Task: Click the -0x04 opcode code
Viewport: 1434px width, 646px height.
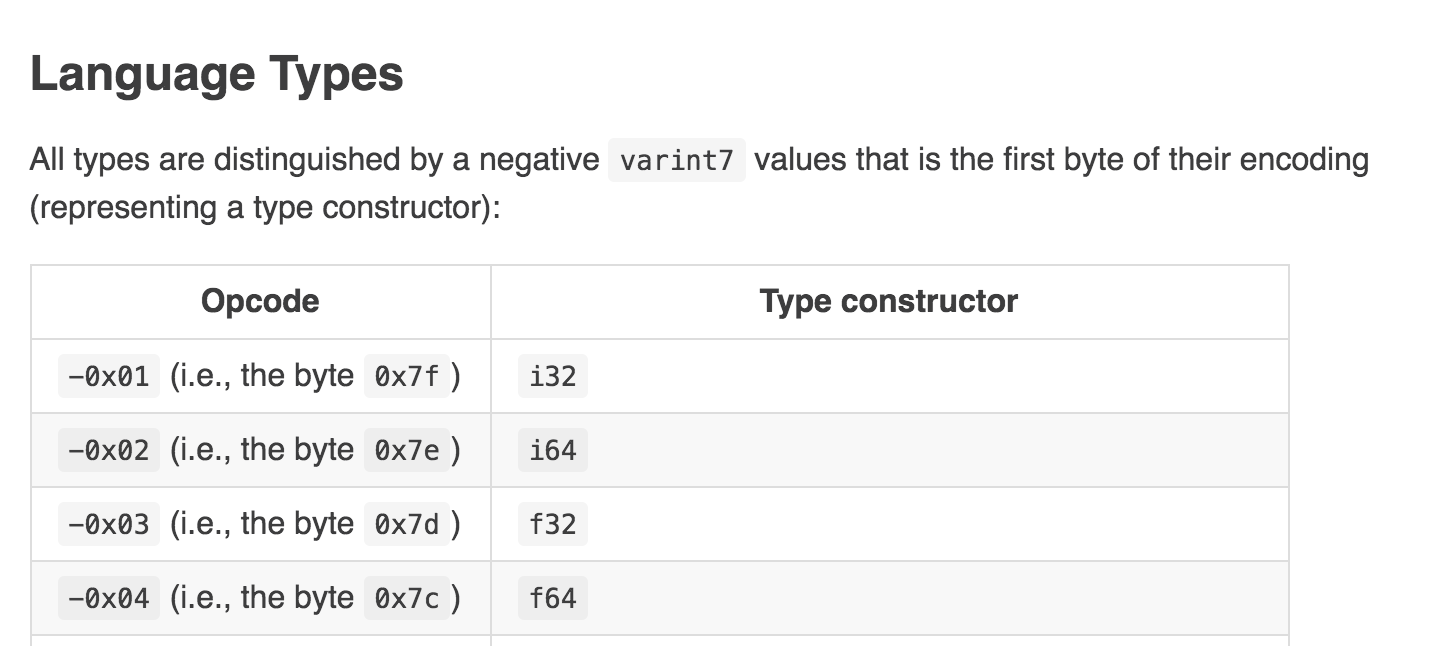Action: (x=109, y=598)
